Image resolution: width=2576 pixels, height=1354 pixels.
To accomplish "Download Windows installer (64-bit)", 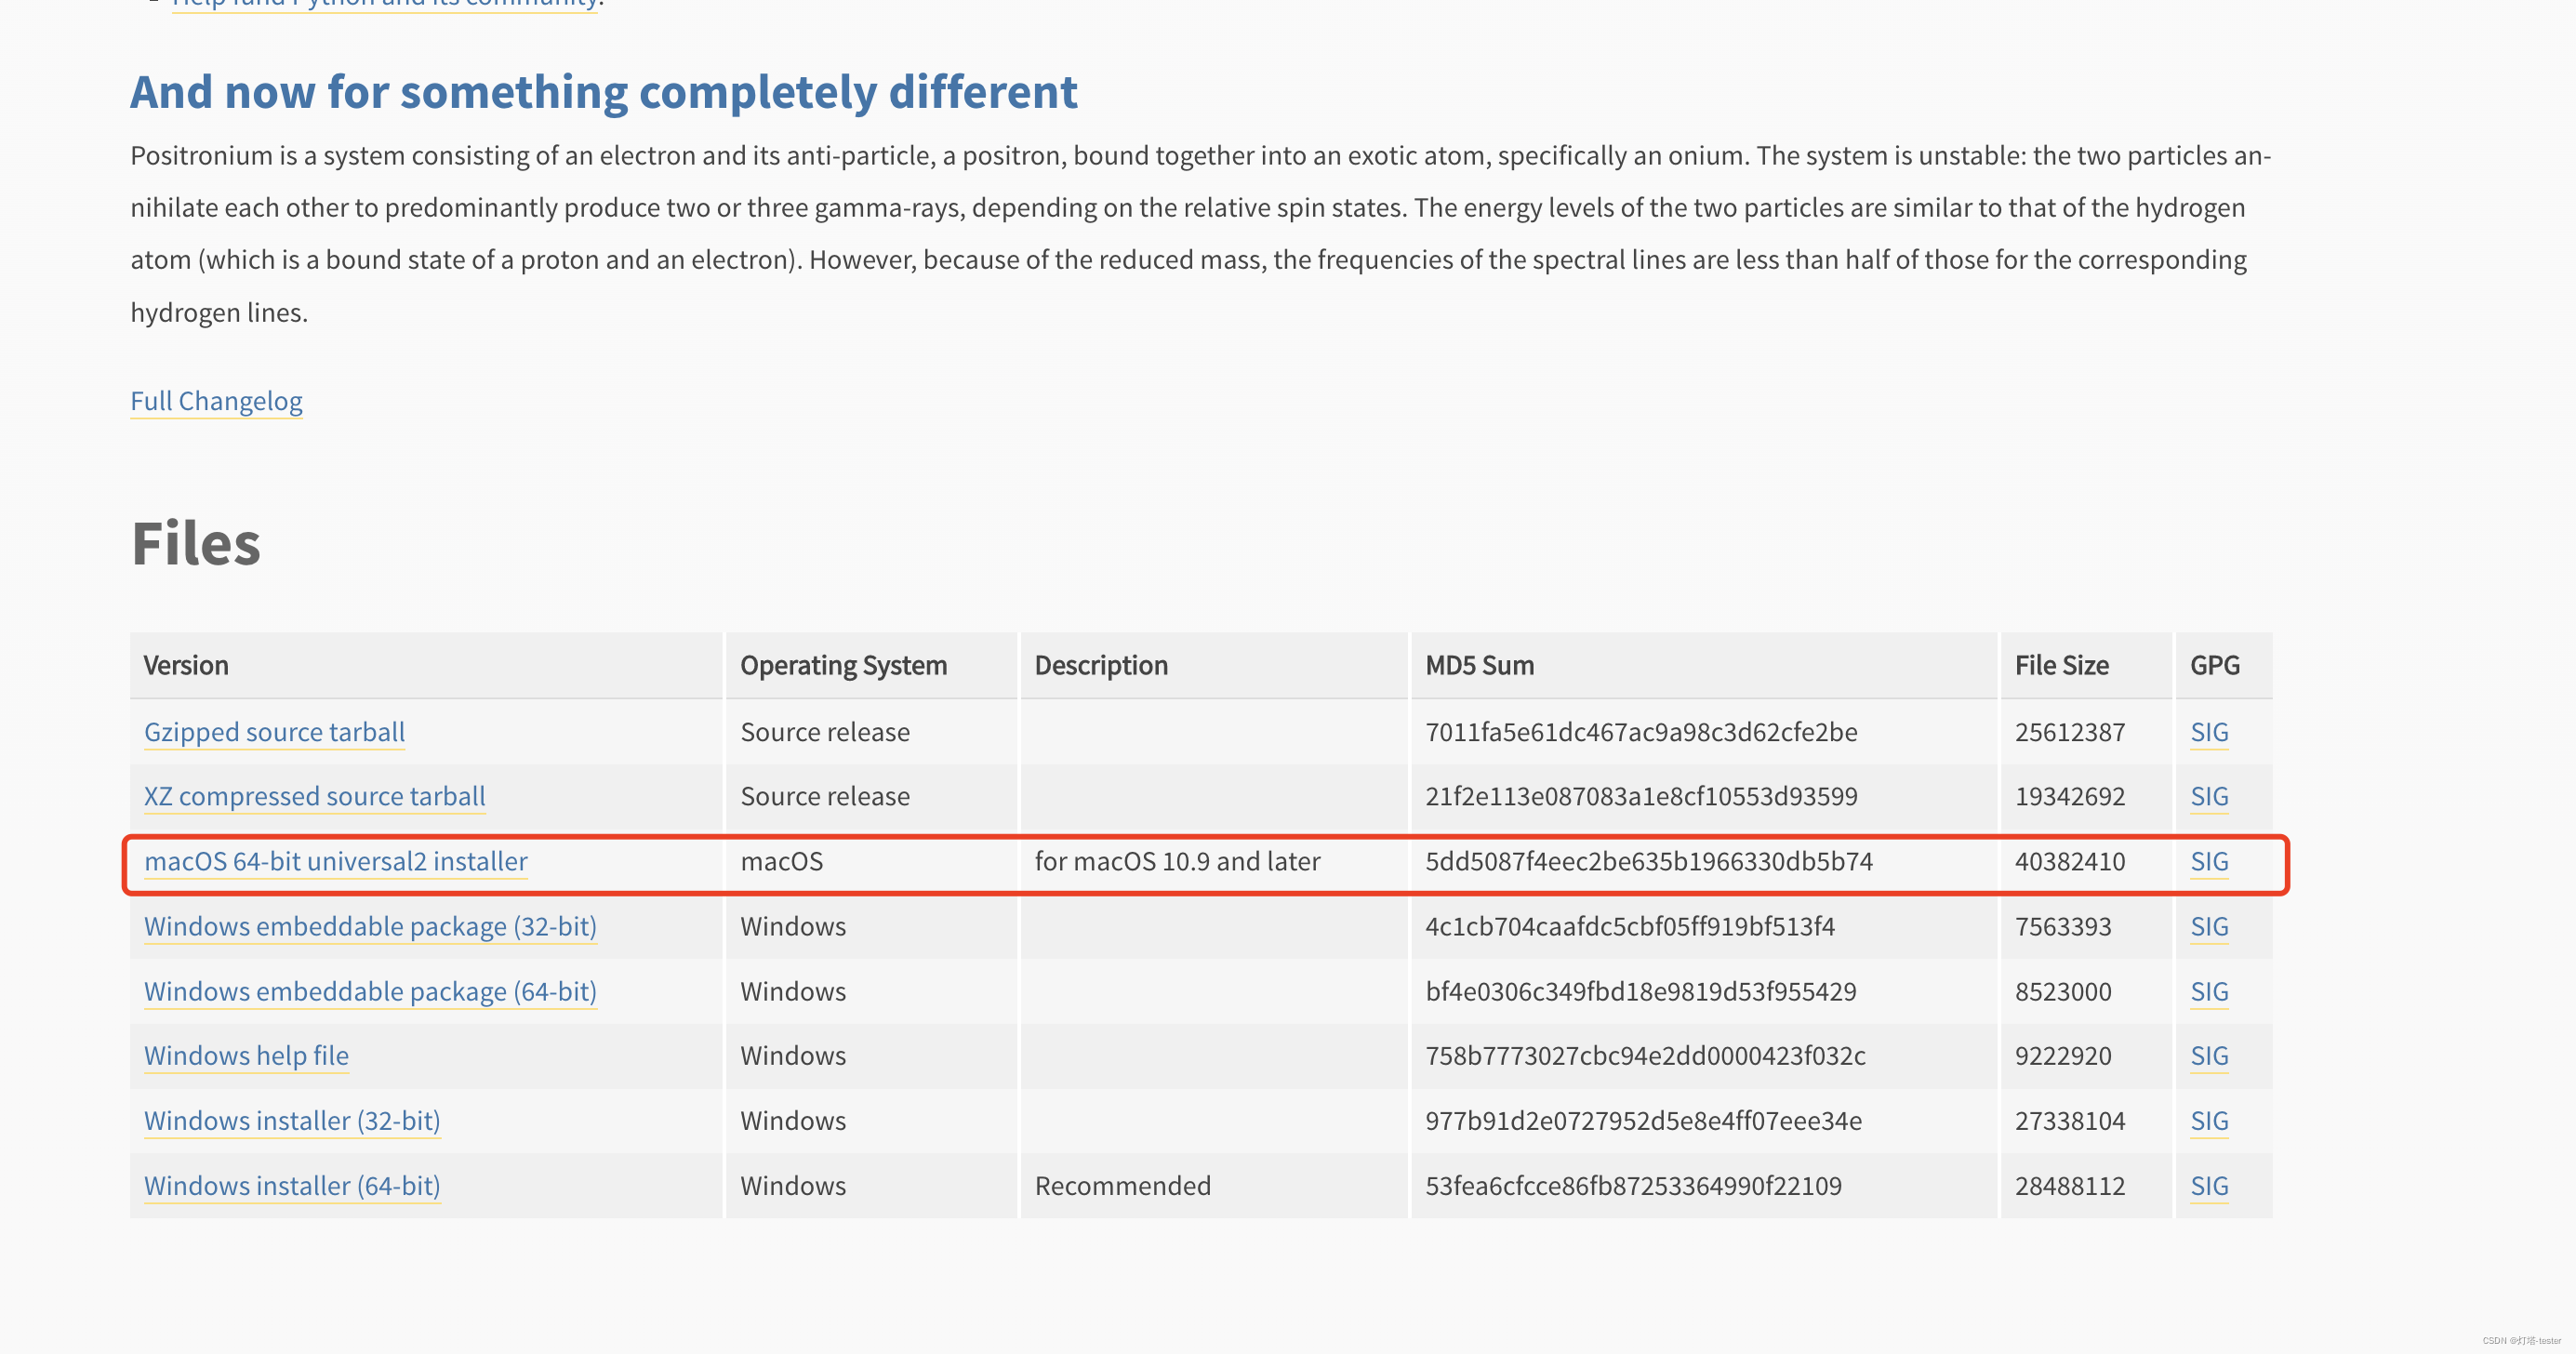I will pyautogui.click(x=292, y=1185).
